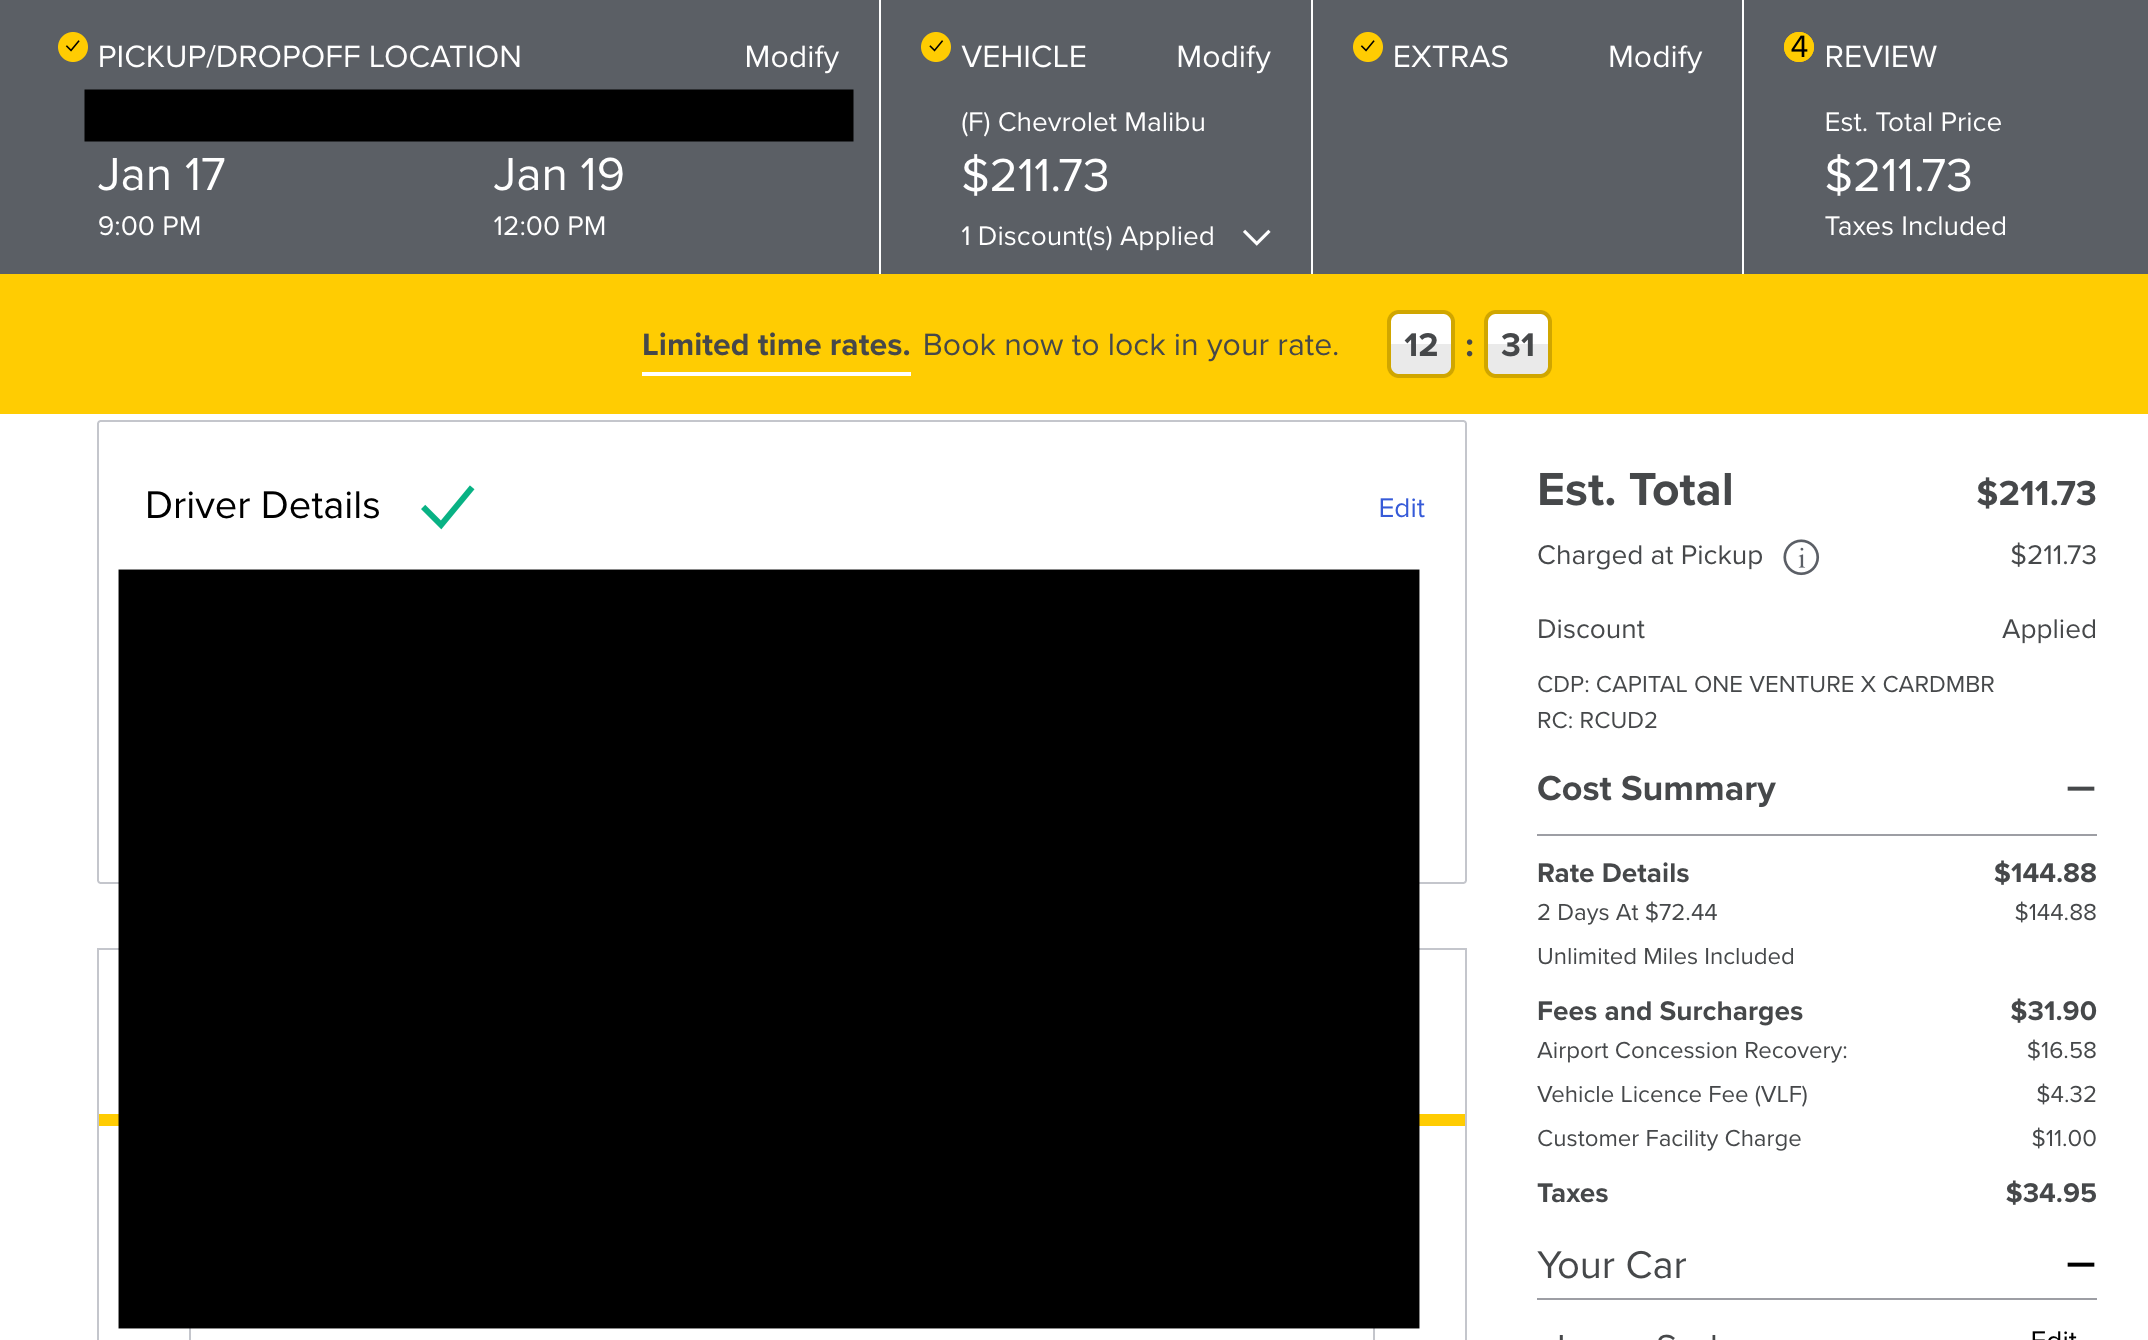Click the countdown timer minutes box
This screenshot has width=2148, height=1340.
pos(1420,345)
